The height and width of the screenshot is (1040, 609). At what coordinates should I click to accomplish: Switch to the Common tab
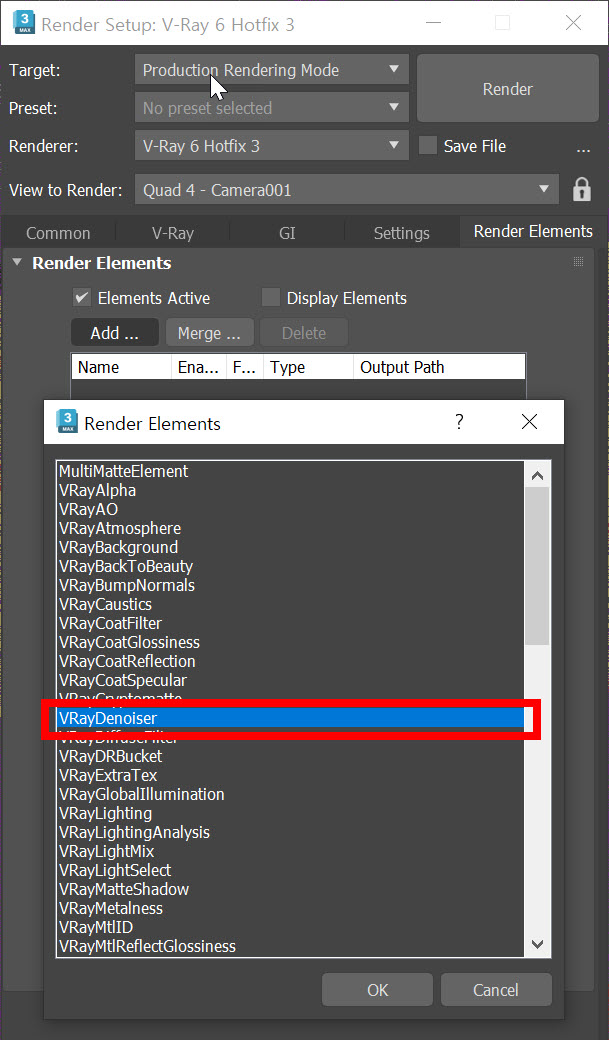pos(58,233)
